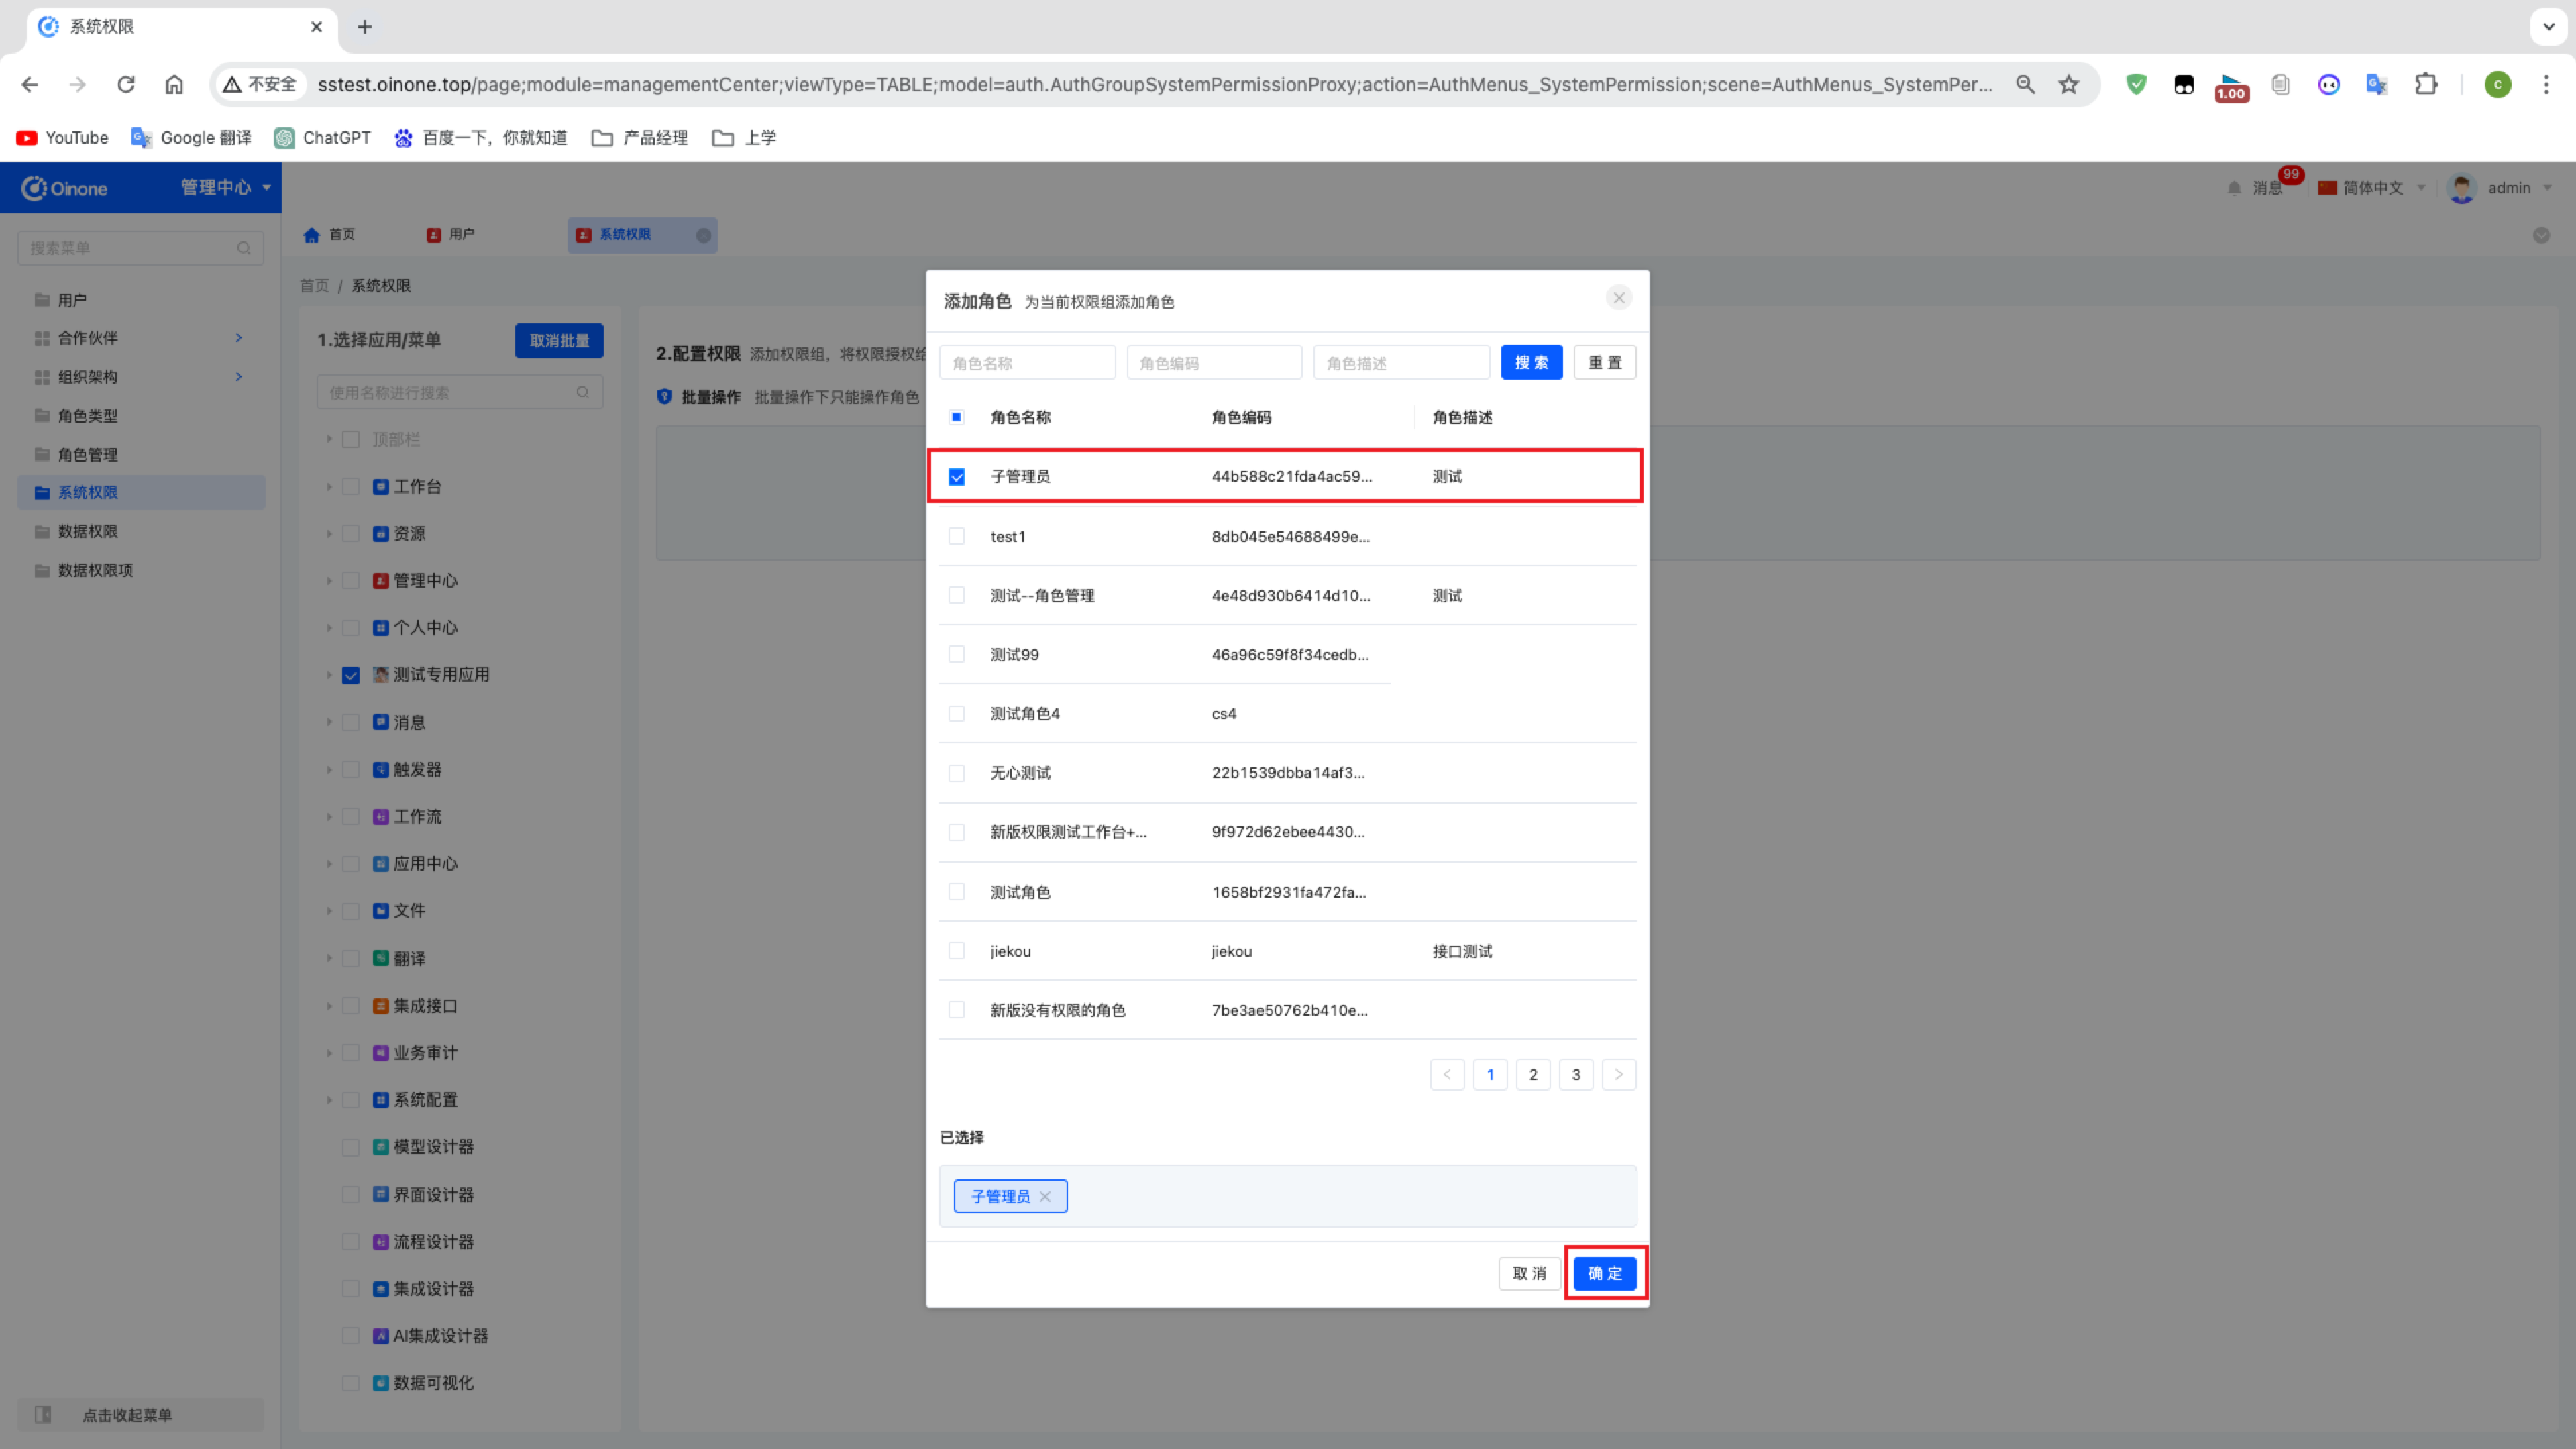2576x1449 pixels.
Task: Open a new browser tab
Action: [x=365, y=27]
